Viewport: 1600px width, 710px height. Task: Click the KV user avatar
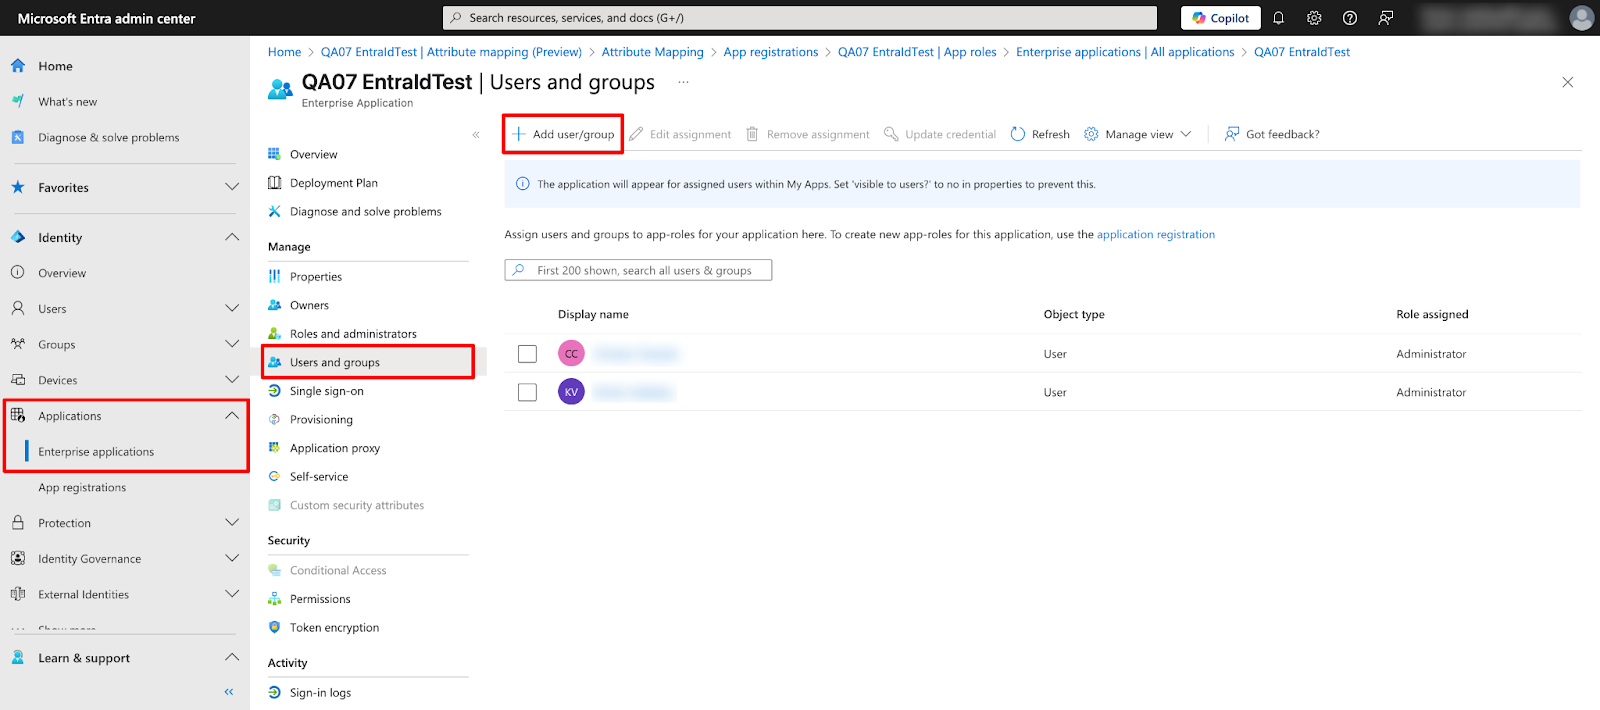tap(571, 392)
